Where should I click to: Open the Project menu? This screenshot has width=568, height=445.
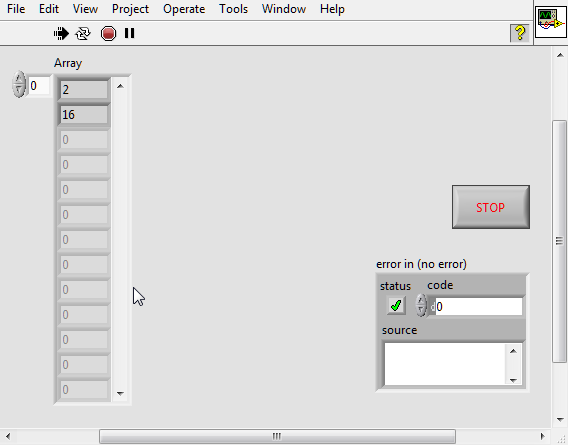(x=130, y=9)
